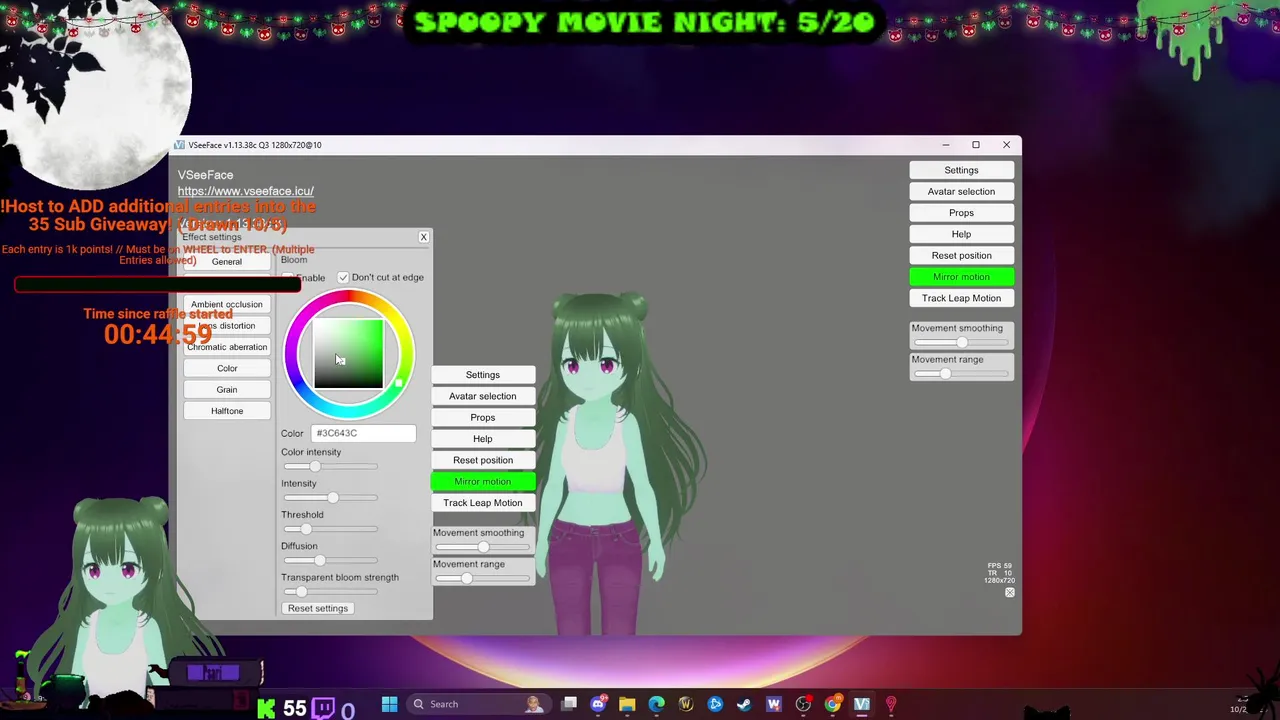This screenshot has height=720, width=1280.
Task: Click the Threshold slider
Action: tap(330, 529)
